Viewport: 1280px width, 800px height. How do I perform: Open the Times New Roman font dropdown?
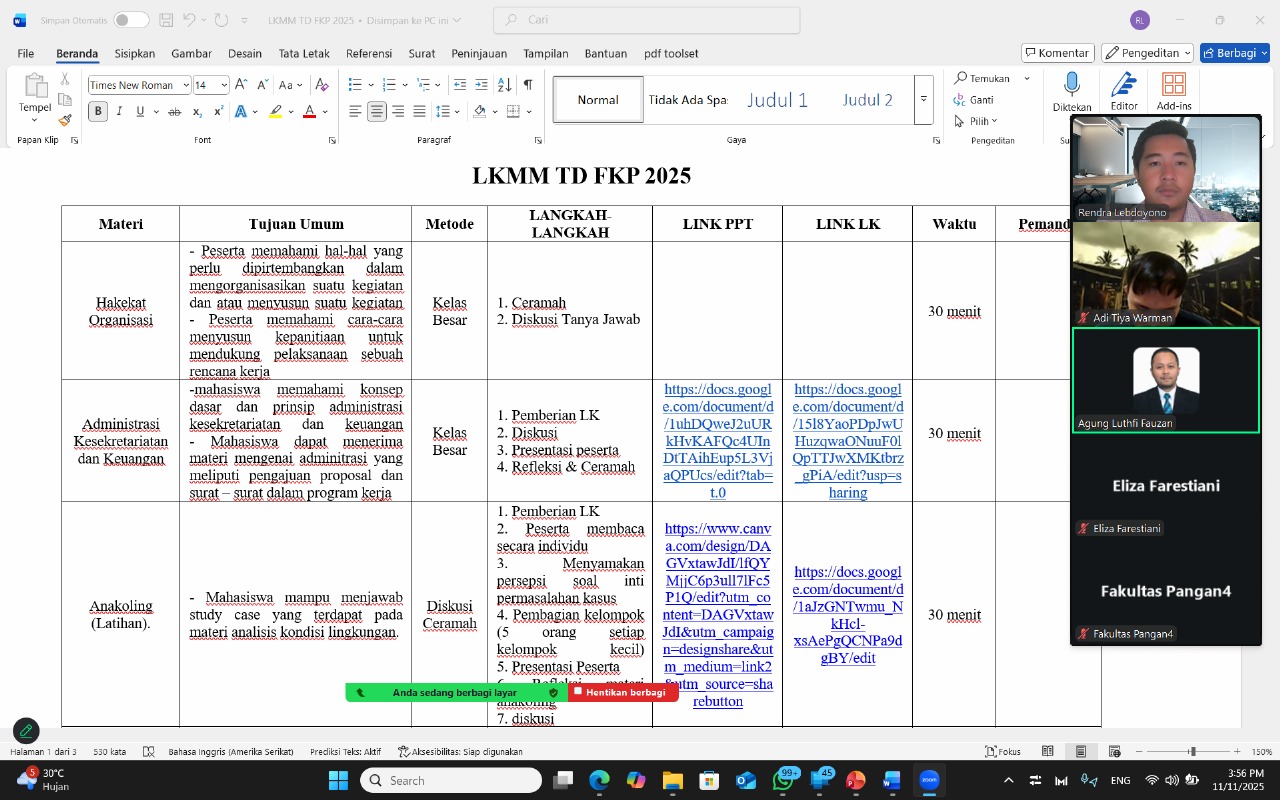coord(139,85)
